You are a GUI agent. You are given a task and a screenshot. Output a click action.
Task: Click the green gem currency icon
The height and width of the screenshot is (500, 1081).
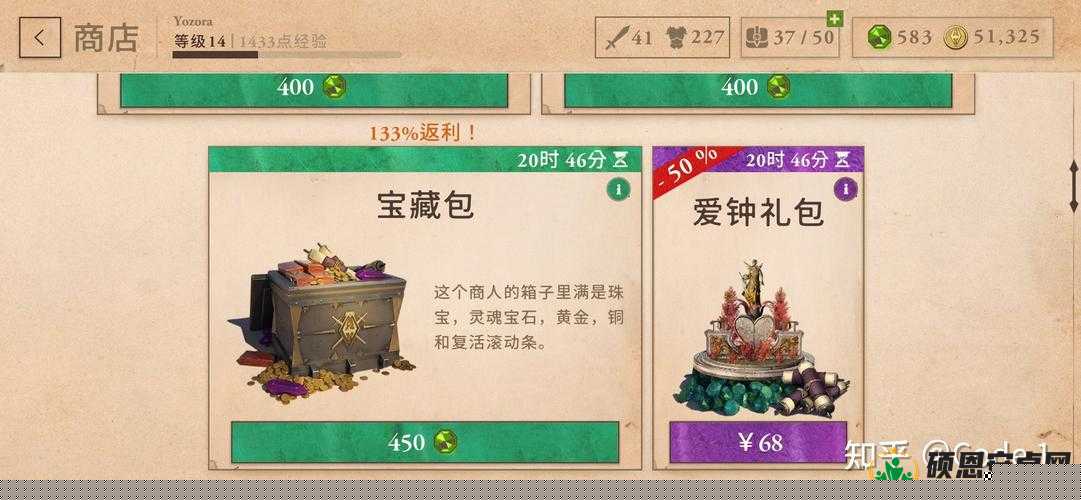[x=880, y=37]
